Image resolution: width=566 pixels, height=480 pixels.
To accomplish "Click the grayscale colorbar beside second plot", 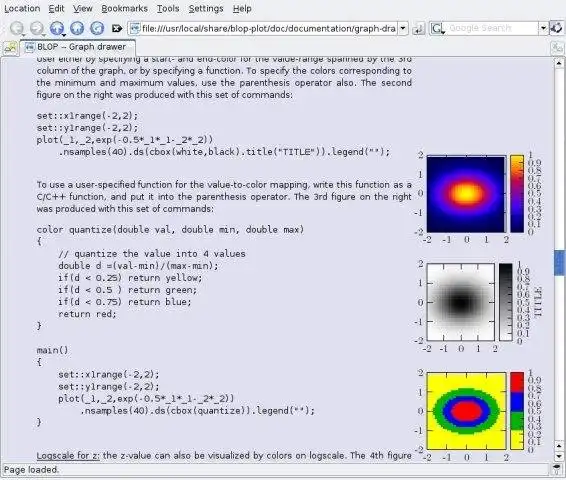I will (505, 302).
